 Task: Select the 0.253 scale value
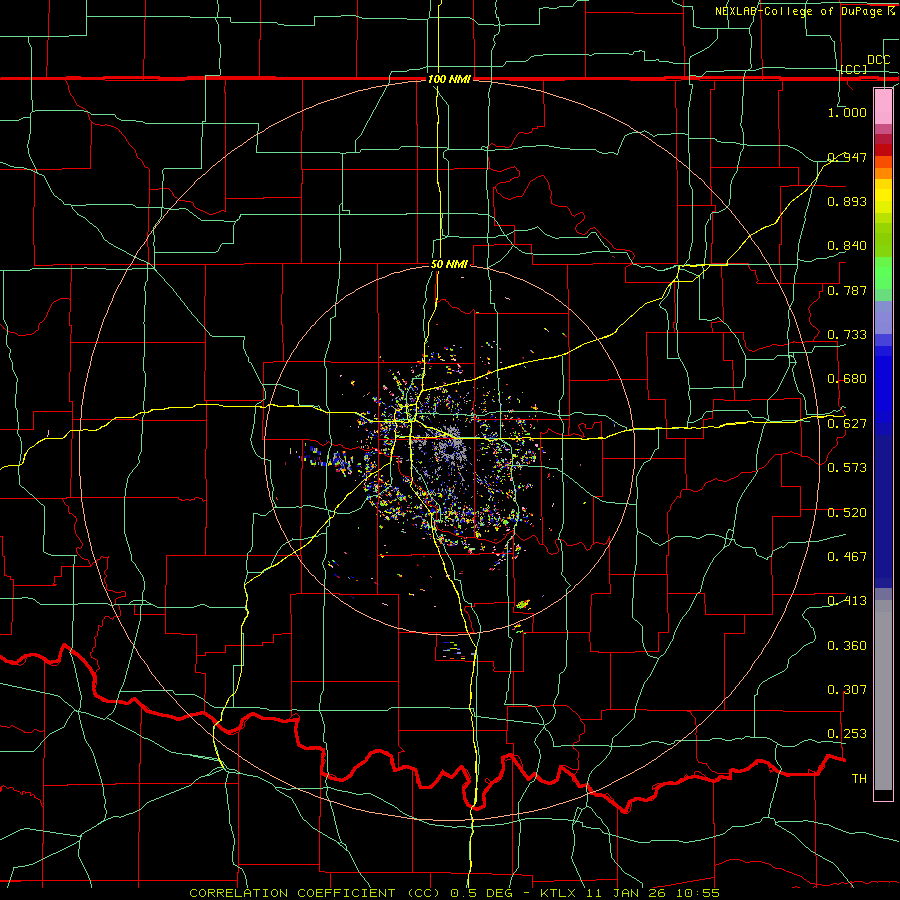(847, 734)
